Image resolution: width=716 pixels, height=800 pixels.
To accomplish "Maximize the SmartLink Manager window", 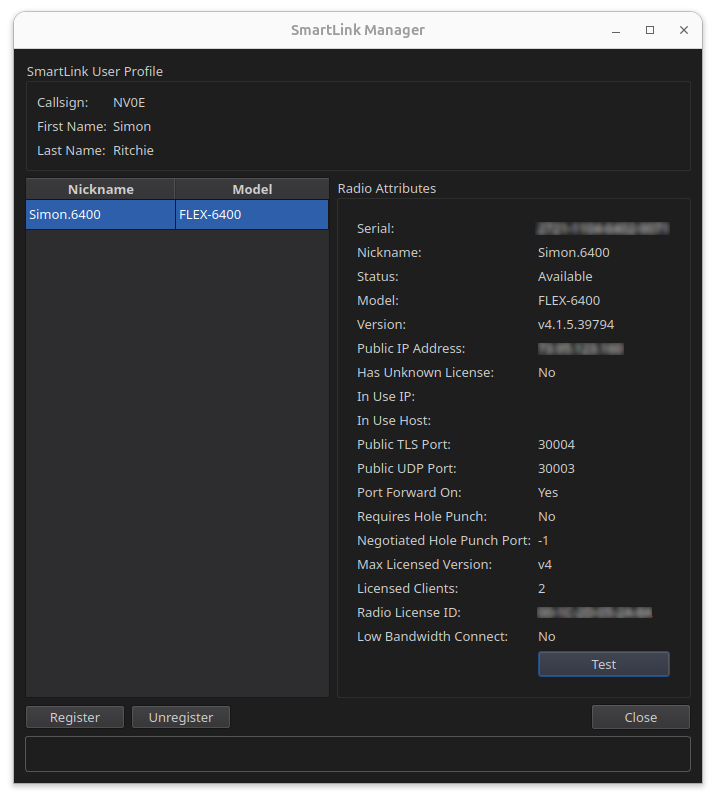I will click(x=650, y=30).
